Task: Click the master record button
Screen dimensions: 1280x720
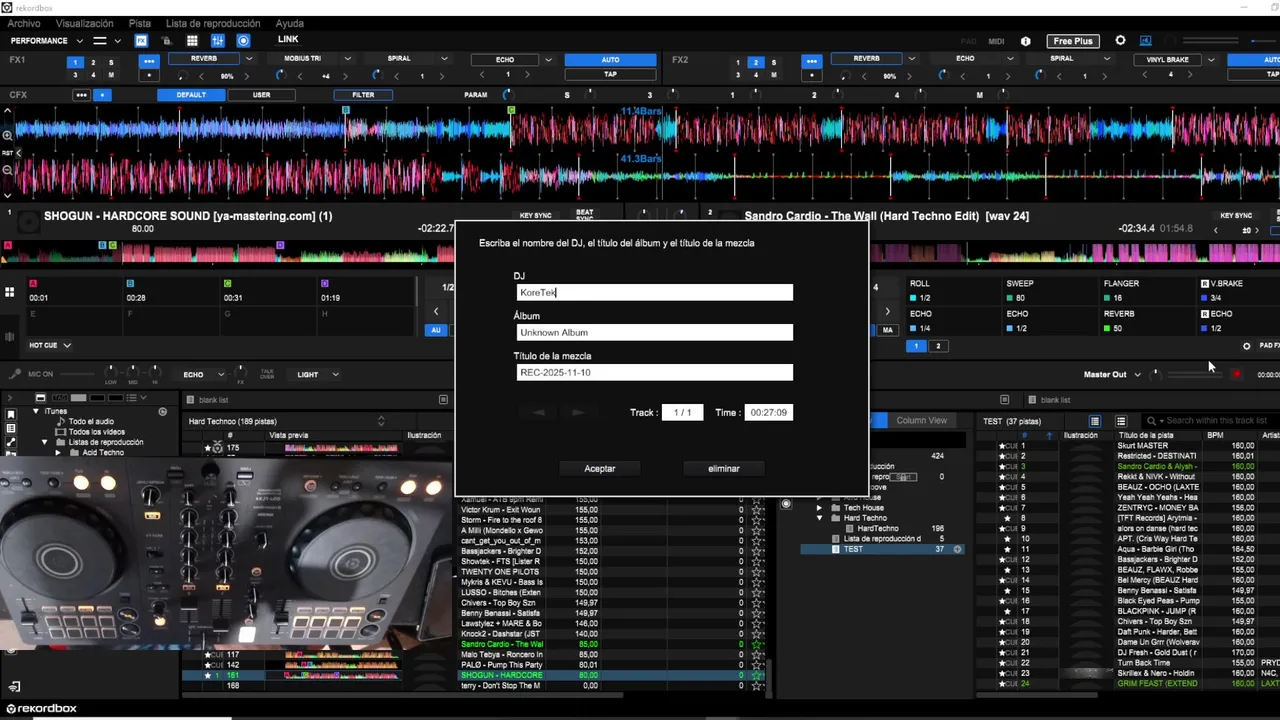Action: click(x=1237, y=374)
